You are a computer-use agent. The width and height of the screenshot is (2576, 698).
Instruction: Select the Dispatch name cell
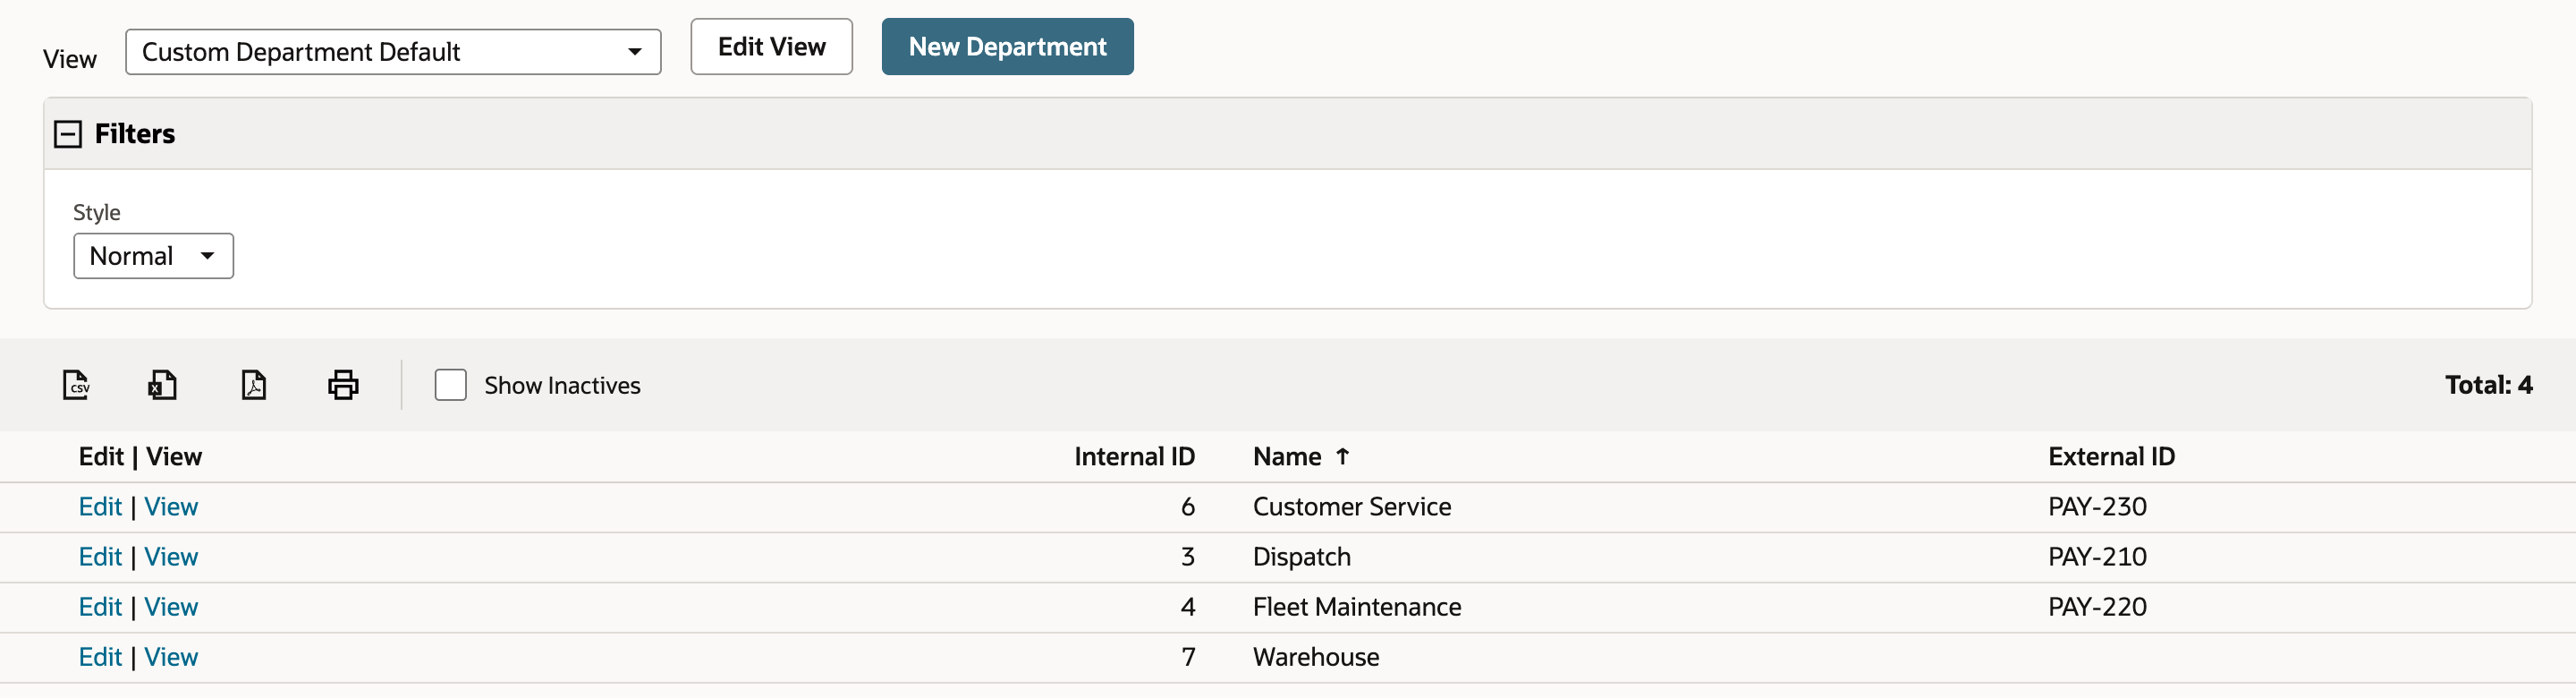[x=1301, y=557]
